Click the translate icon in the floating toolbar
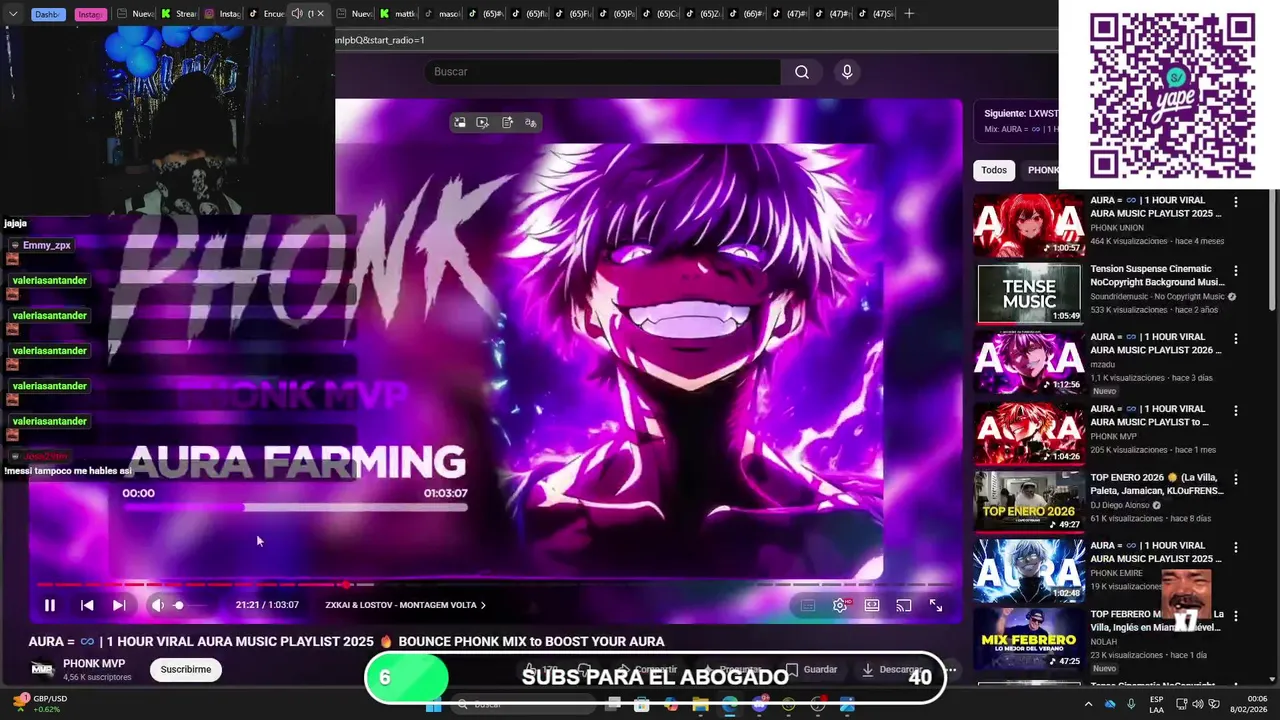 tap(531, 122)
